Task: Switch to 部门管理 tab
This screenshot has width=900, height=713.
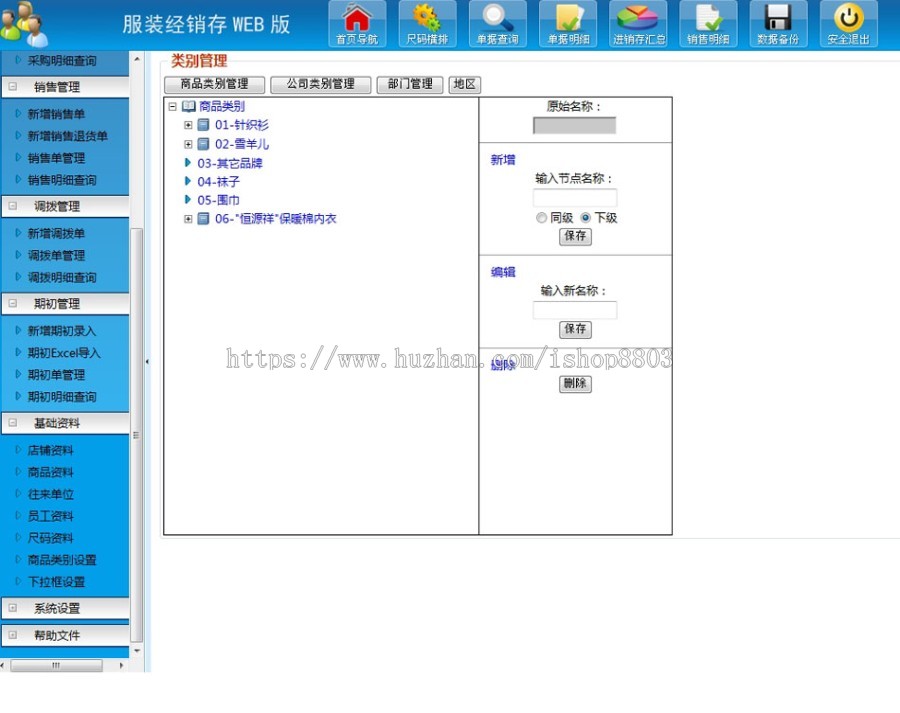Action: (410, 84)
